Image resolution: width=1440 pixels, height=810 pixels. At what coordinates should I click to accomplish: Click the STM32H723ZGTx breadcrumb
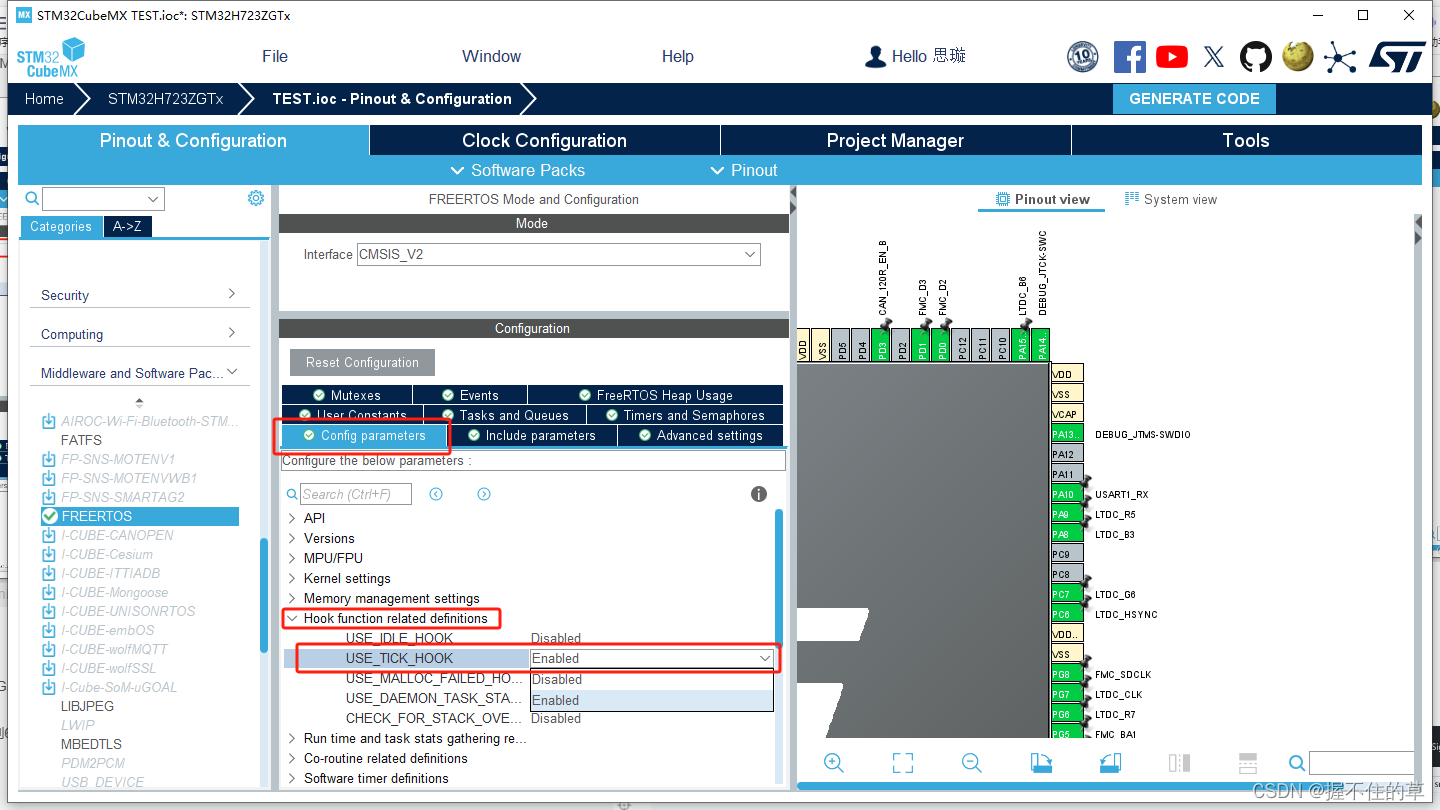point(166,99)
